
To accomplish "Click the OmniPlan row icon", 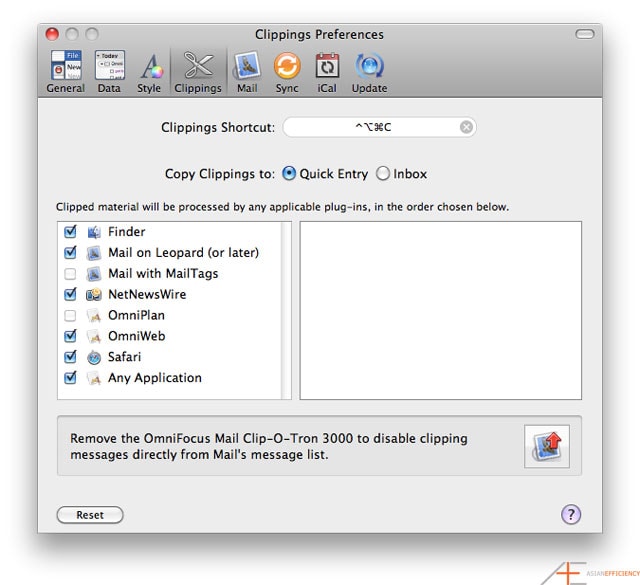I will tap(94, 315).
